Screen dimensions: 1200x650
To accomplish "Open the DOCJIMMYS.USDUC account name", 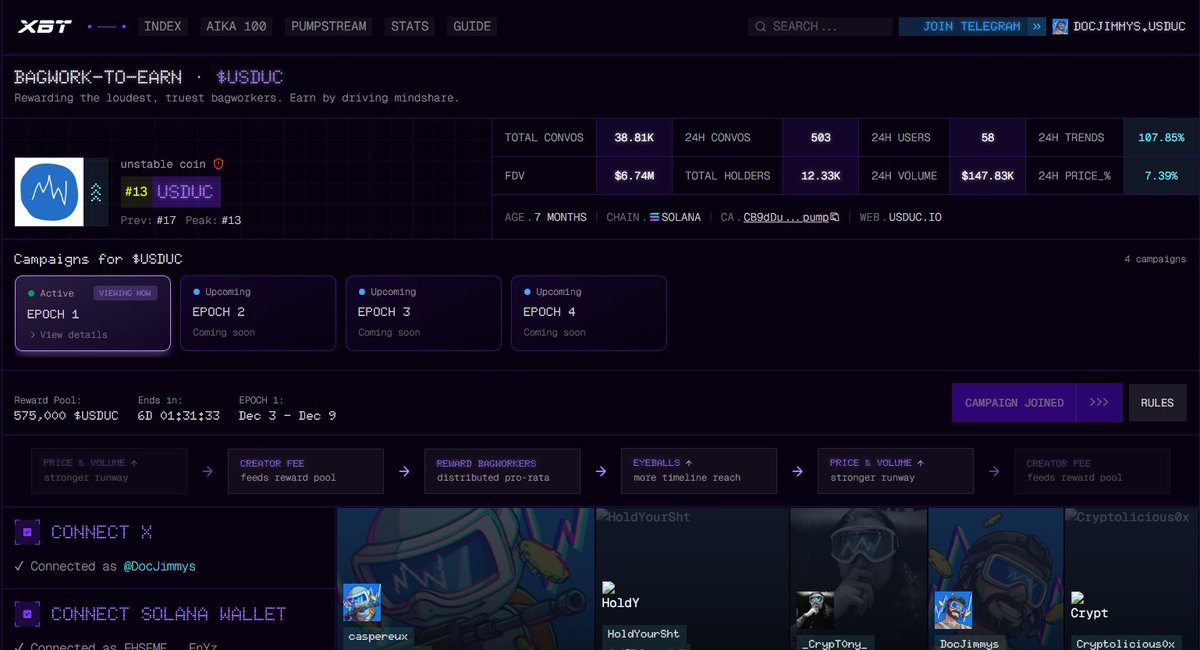I will click(1129, 26).
